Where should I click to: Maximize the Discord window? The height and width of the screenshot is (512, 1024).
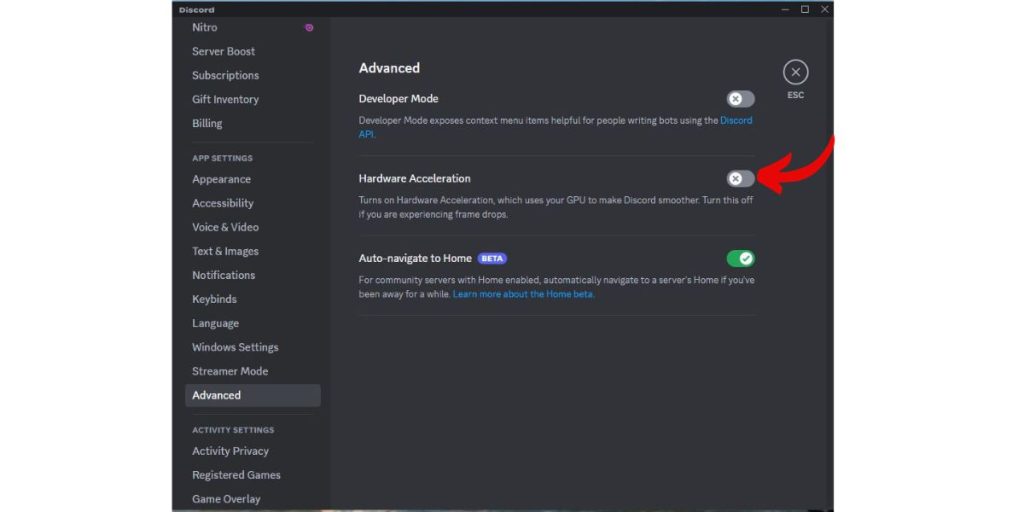(x=805, y=9)
